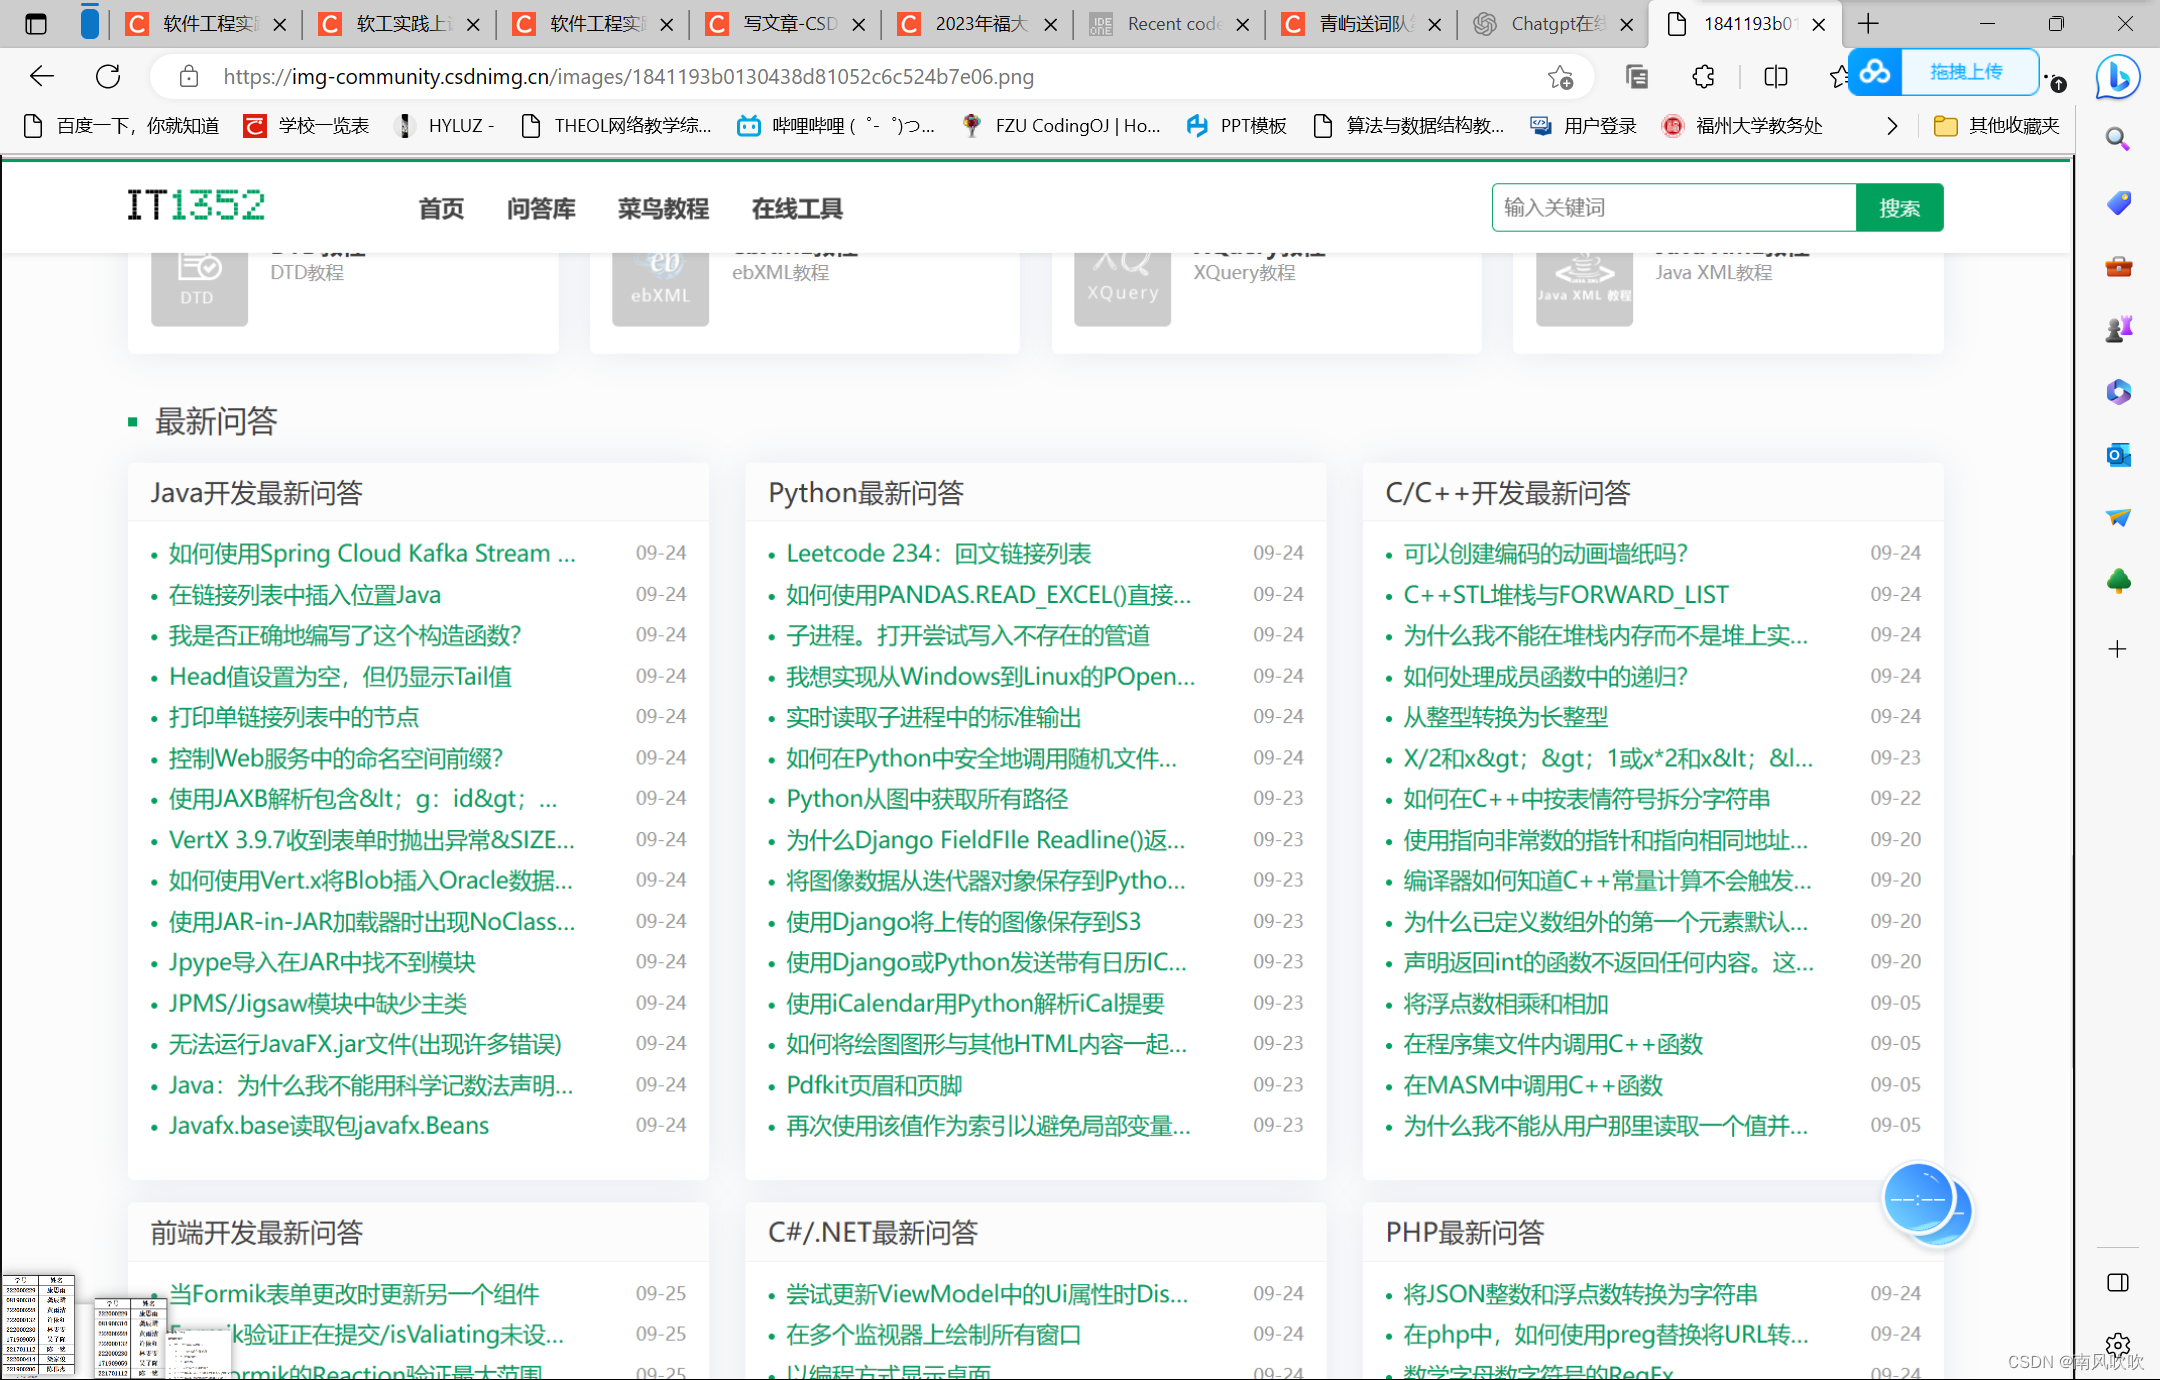Add this page to favorites star
Viewport: 2160px width, 1380px height.
point(1560,77)
